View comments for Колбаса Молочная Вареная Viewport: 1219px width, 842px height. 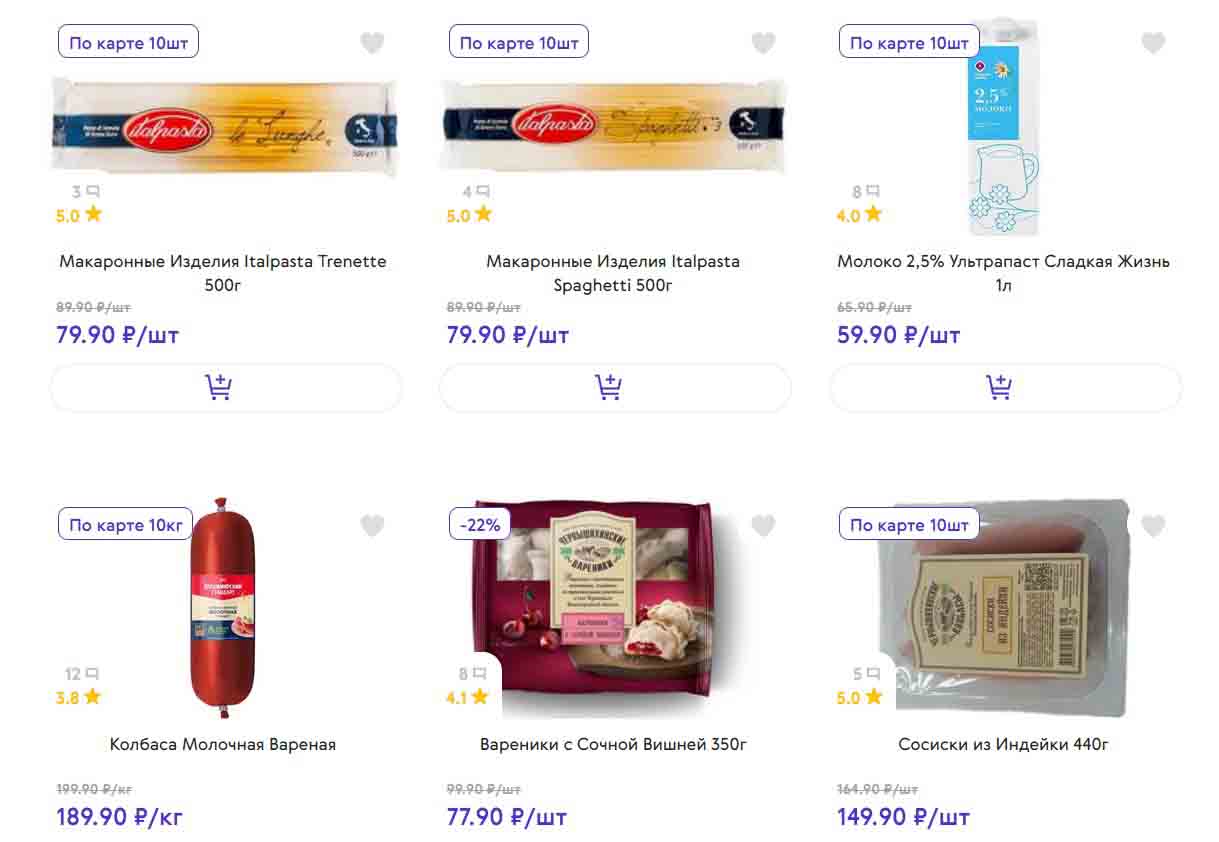click(x=82, y=674)
